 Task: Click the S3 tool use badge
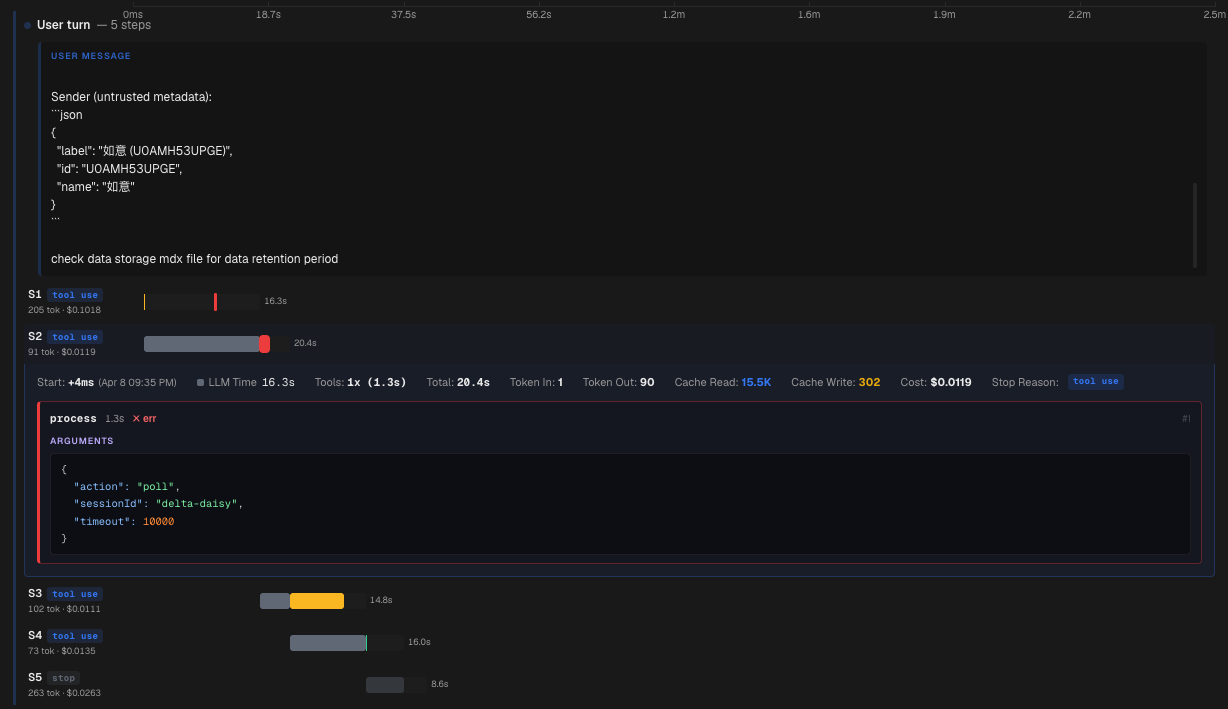75,594
